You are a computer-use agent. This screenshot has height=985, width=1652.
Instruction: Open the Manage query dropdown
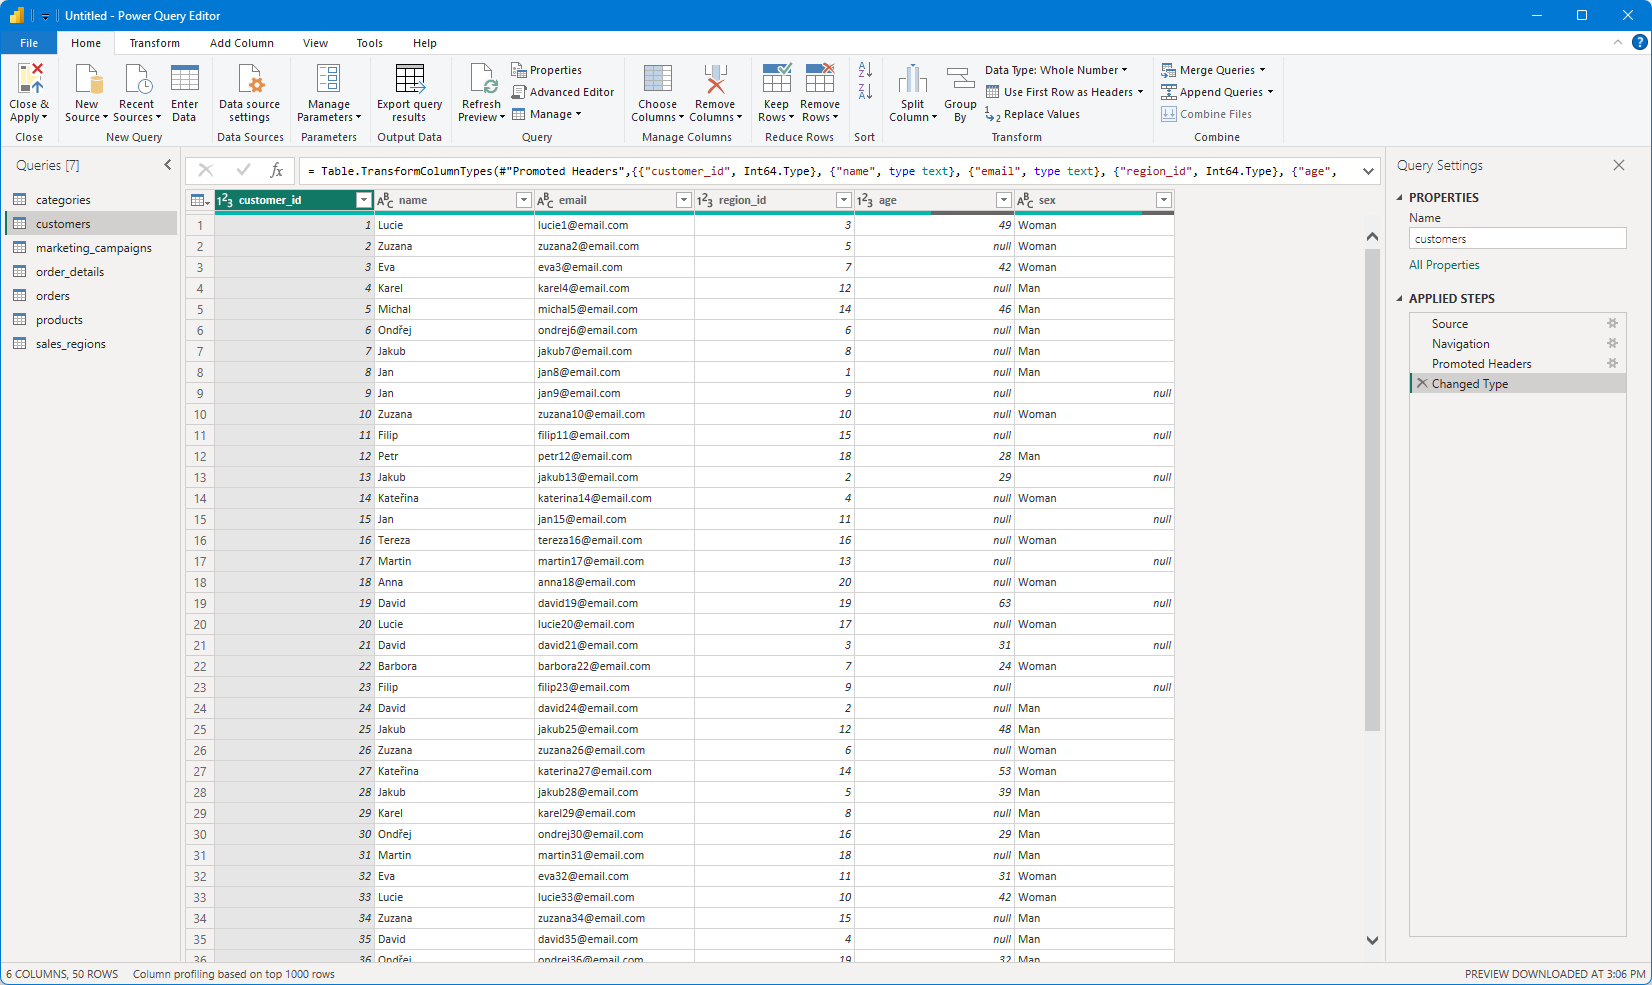click(x=547, y=114)
